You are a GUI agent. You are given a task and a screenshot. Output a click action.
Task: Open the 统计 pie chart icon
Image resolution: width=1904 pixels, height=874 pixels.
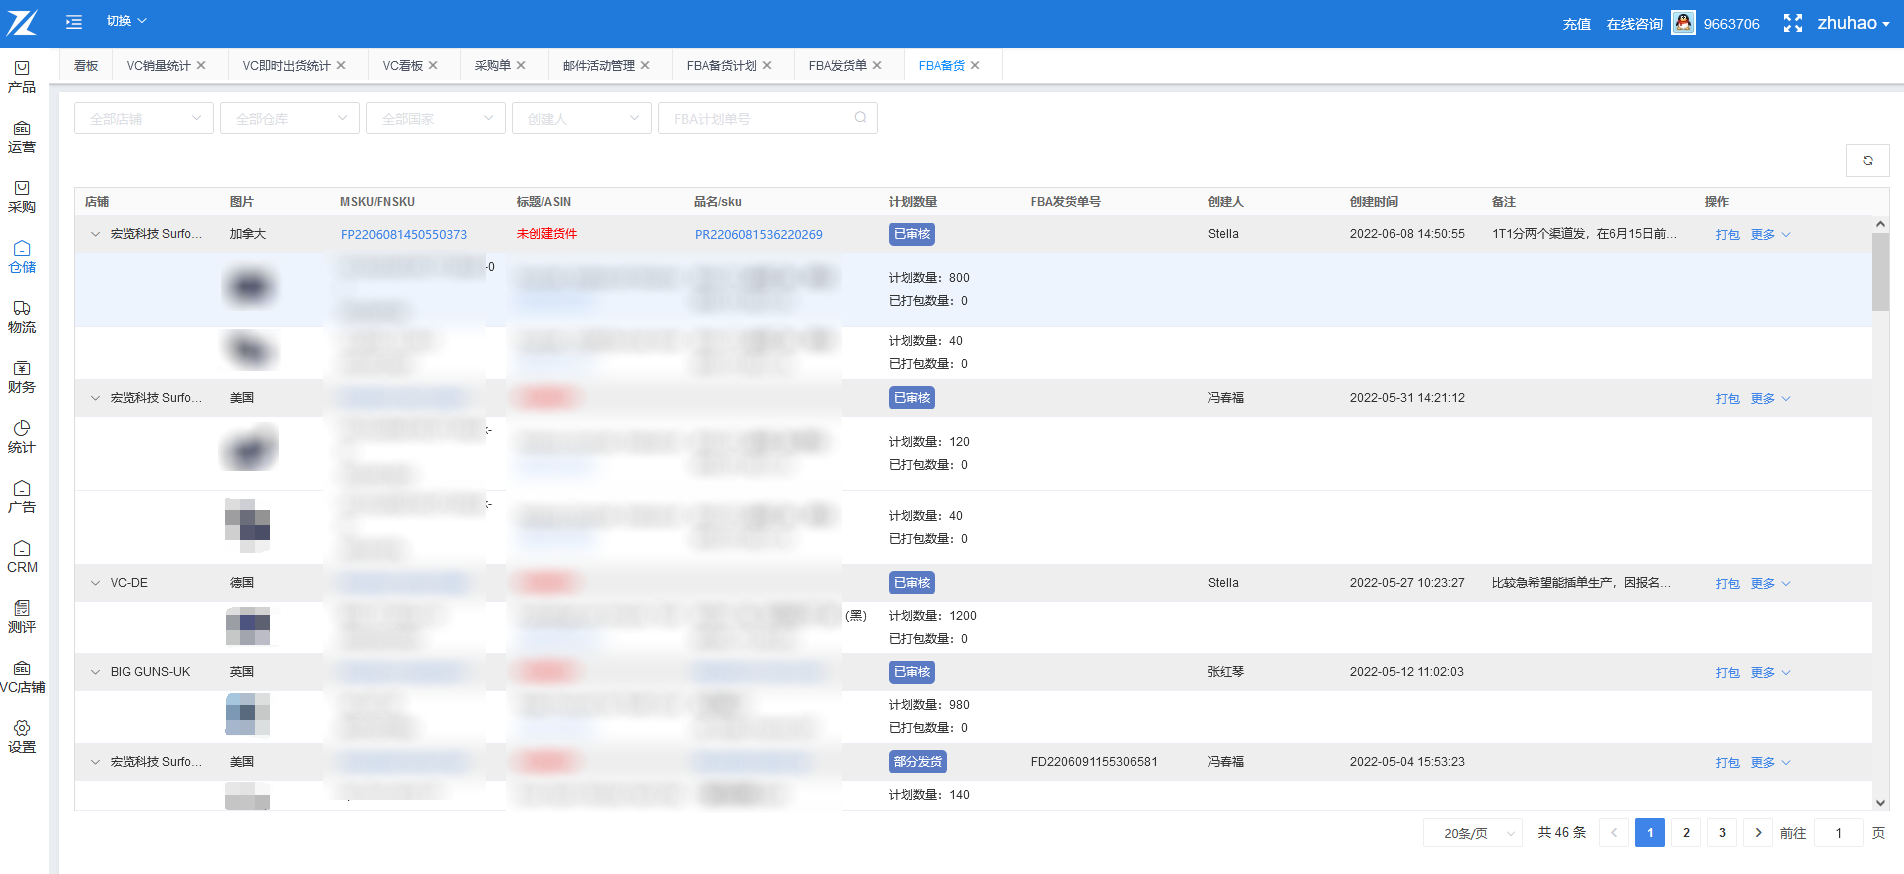pyautogui.click(x=22, y=429)
